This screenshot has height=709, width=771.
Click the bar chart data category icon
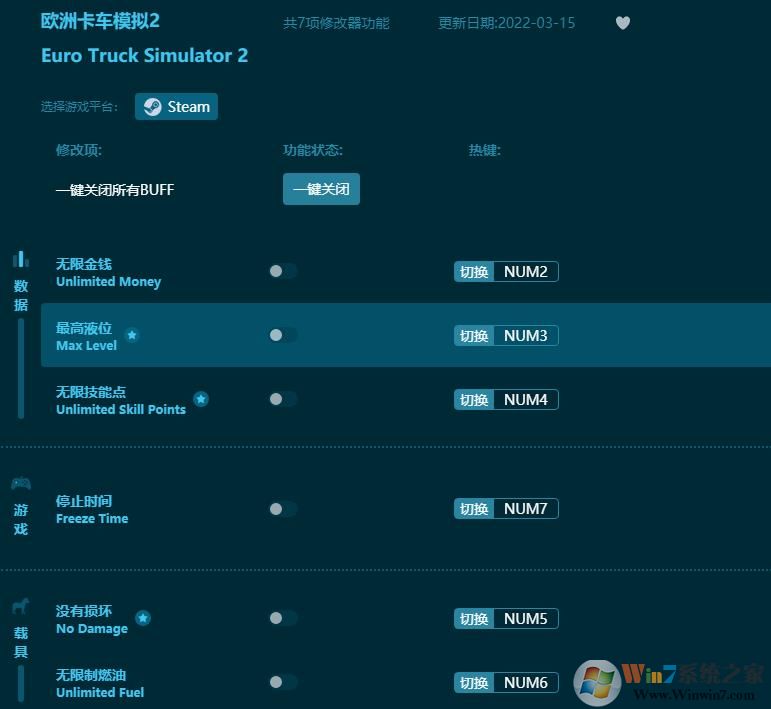click(21, 259)
